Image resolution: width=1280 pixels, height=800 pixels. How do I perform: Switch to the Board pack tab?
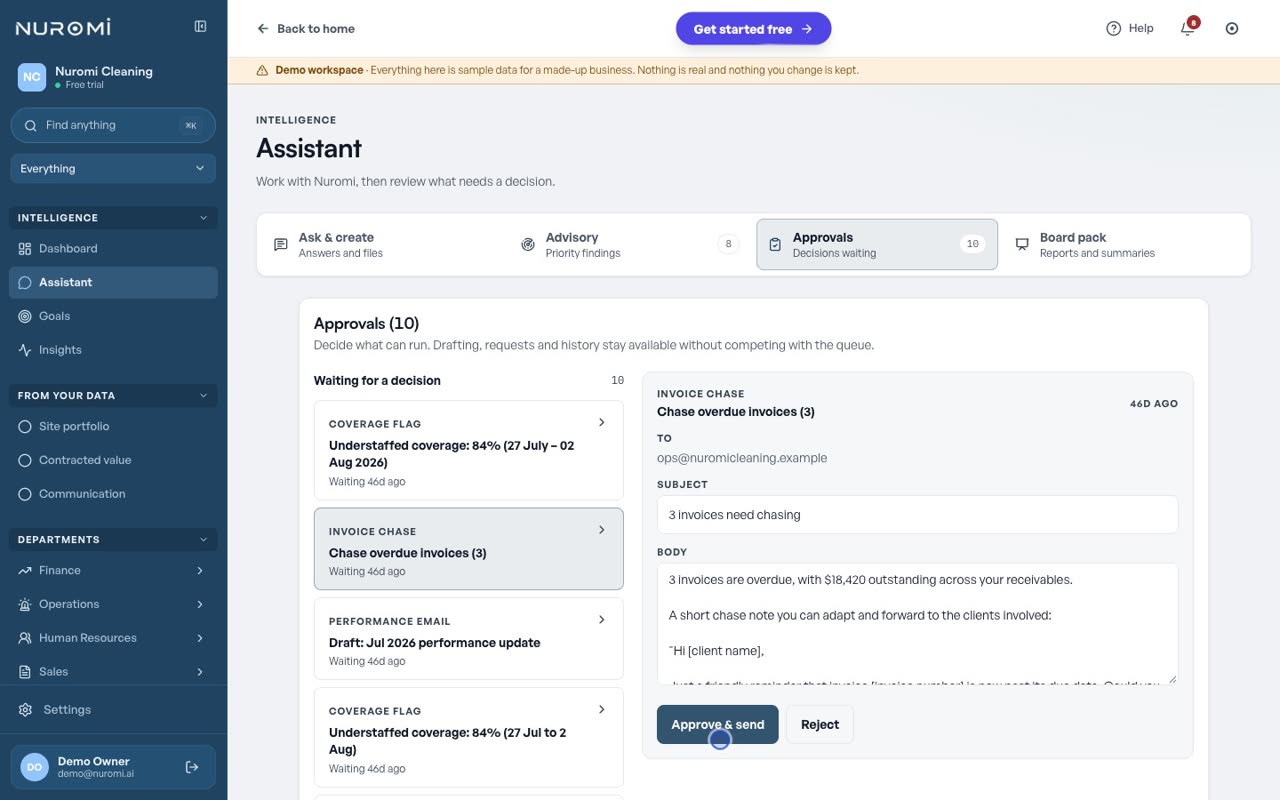1124,245
